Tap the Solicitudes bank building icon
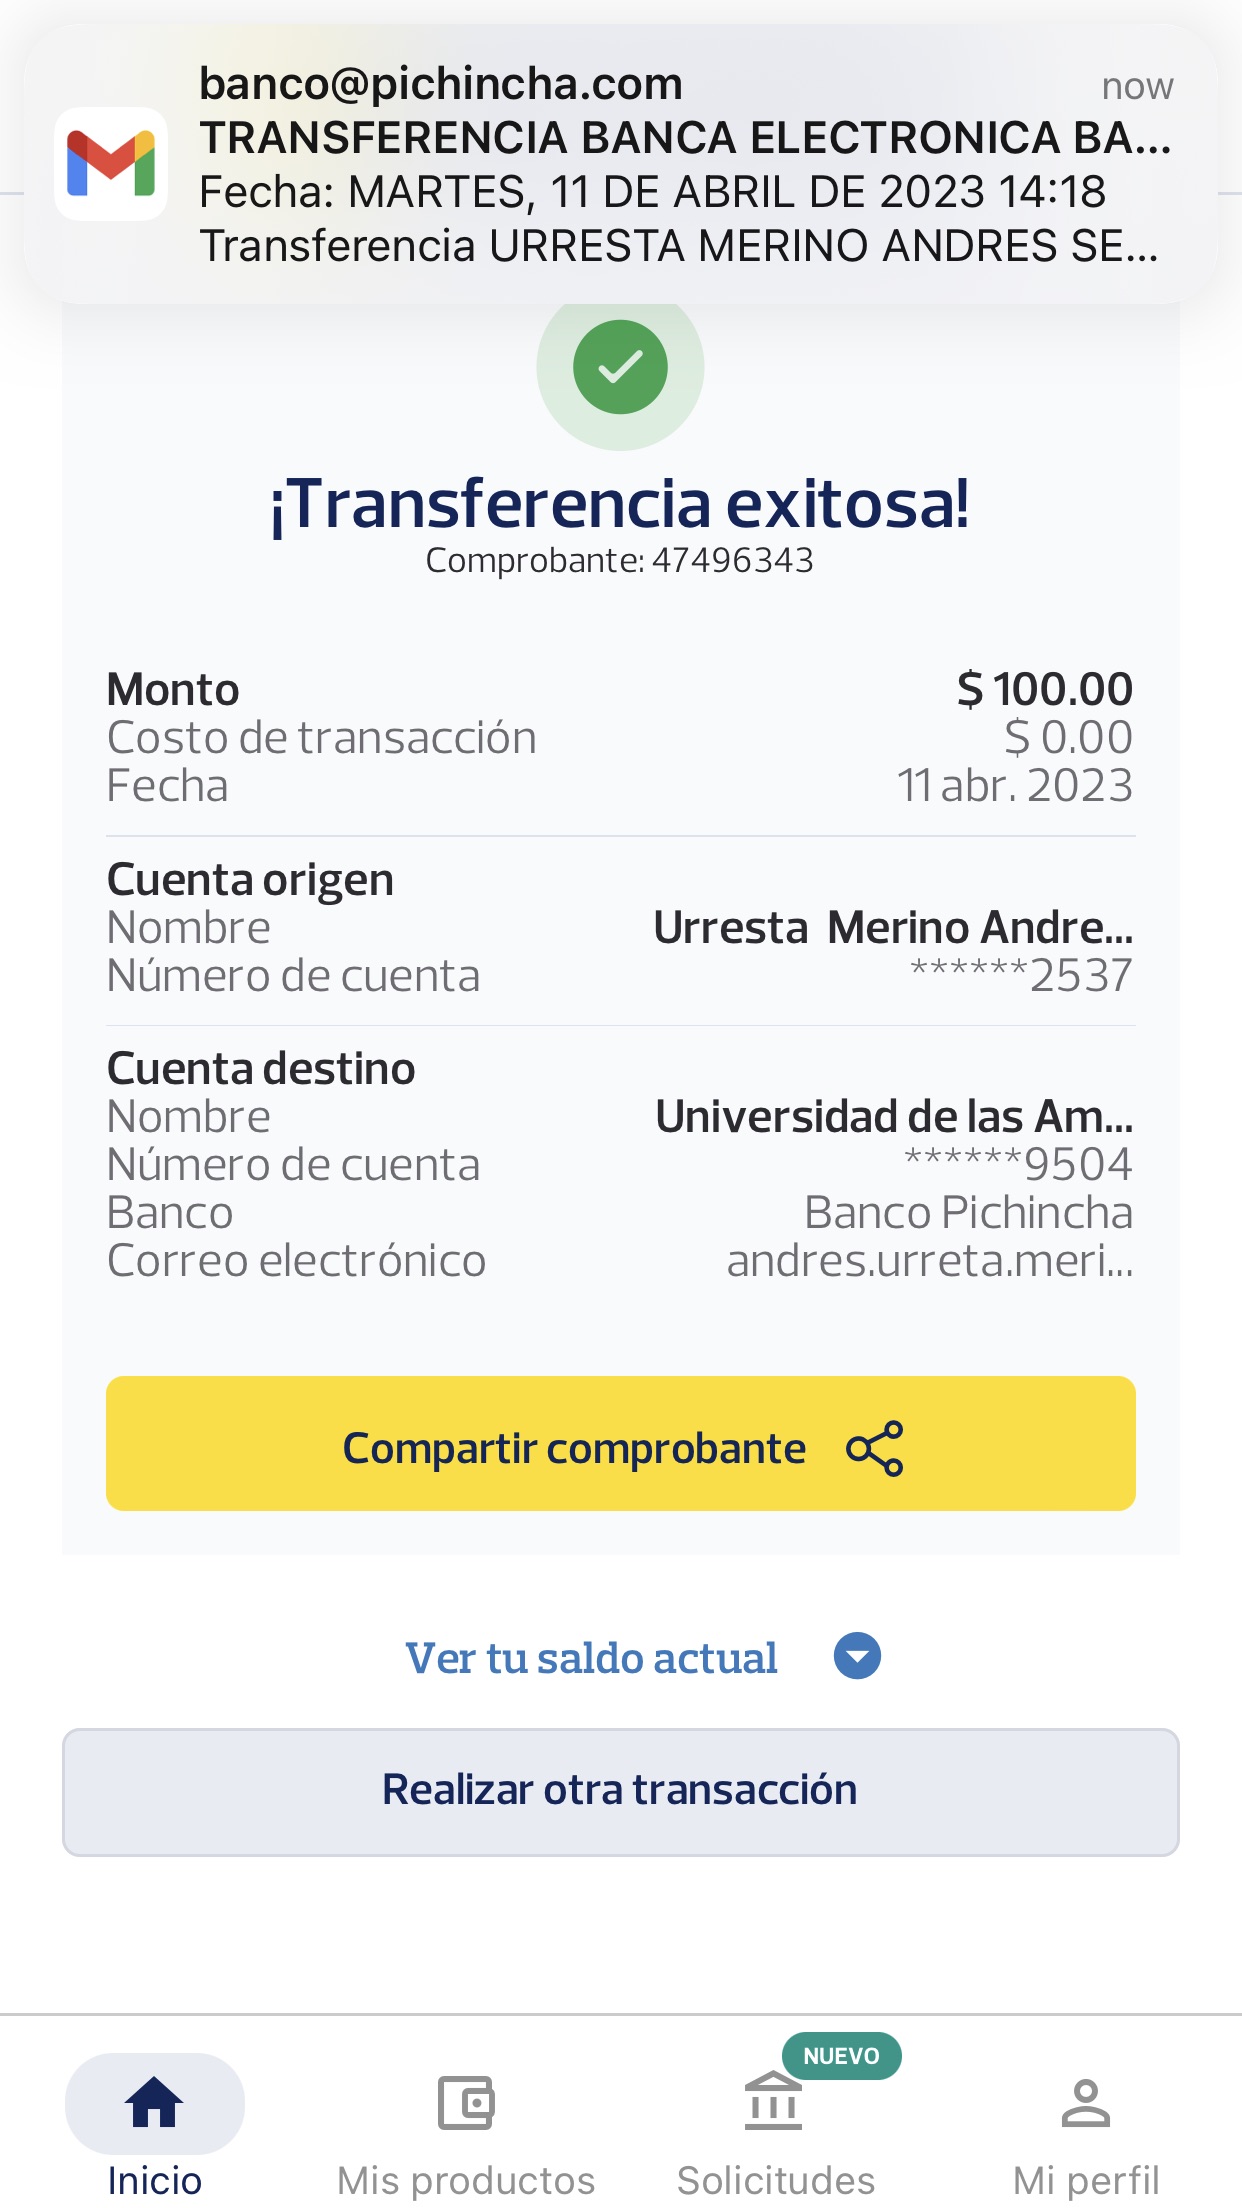This screenshot has height=2208, width=1242. pyautogui.click(x=773, y=2102)
